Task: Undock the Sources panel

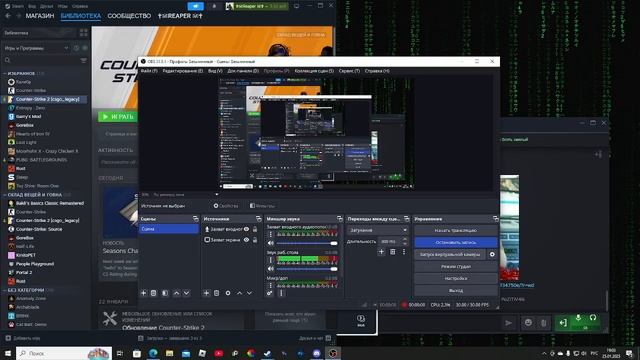Action: click(x=258, y=219)
